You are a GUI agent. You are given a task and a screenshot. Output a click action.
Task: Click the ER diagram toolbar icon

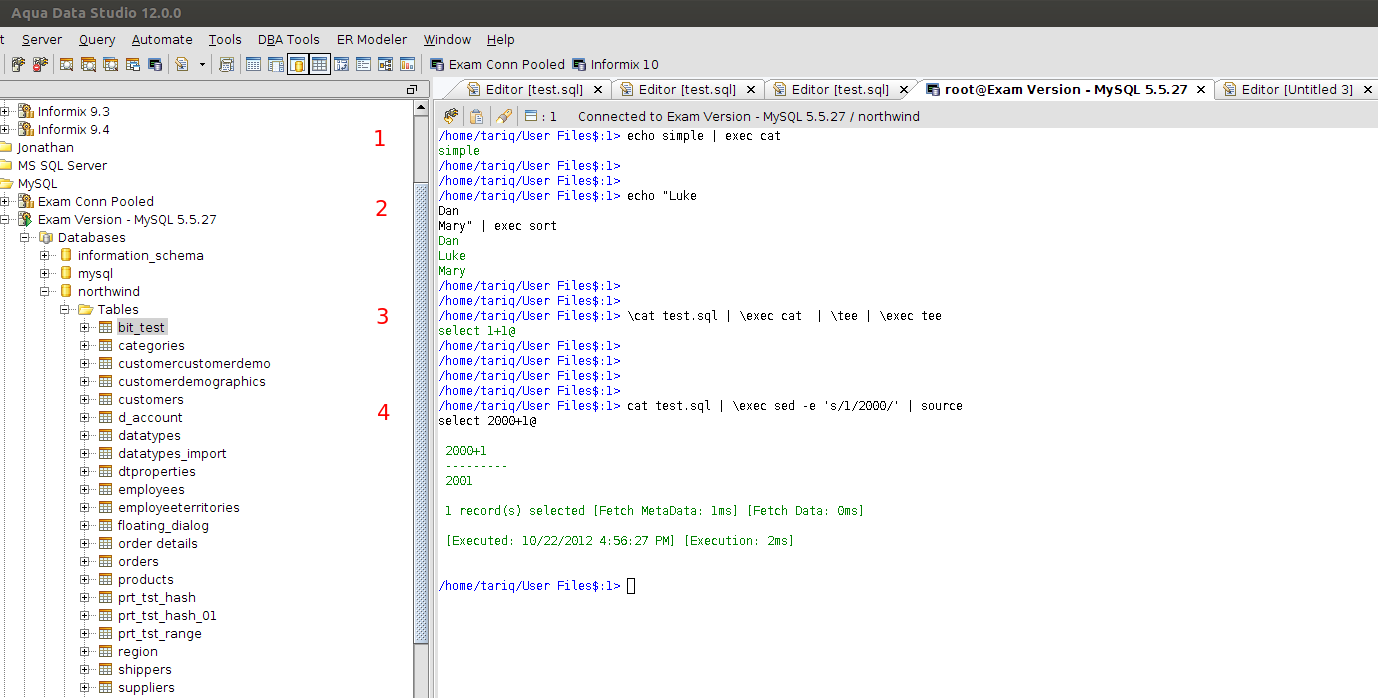[x=385, y=64]
